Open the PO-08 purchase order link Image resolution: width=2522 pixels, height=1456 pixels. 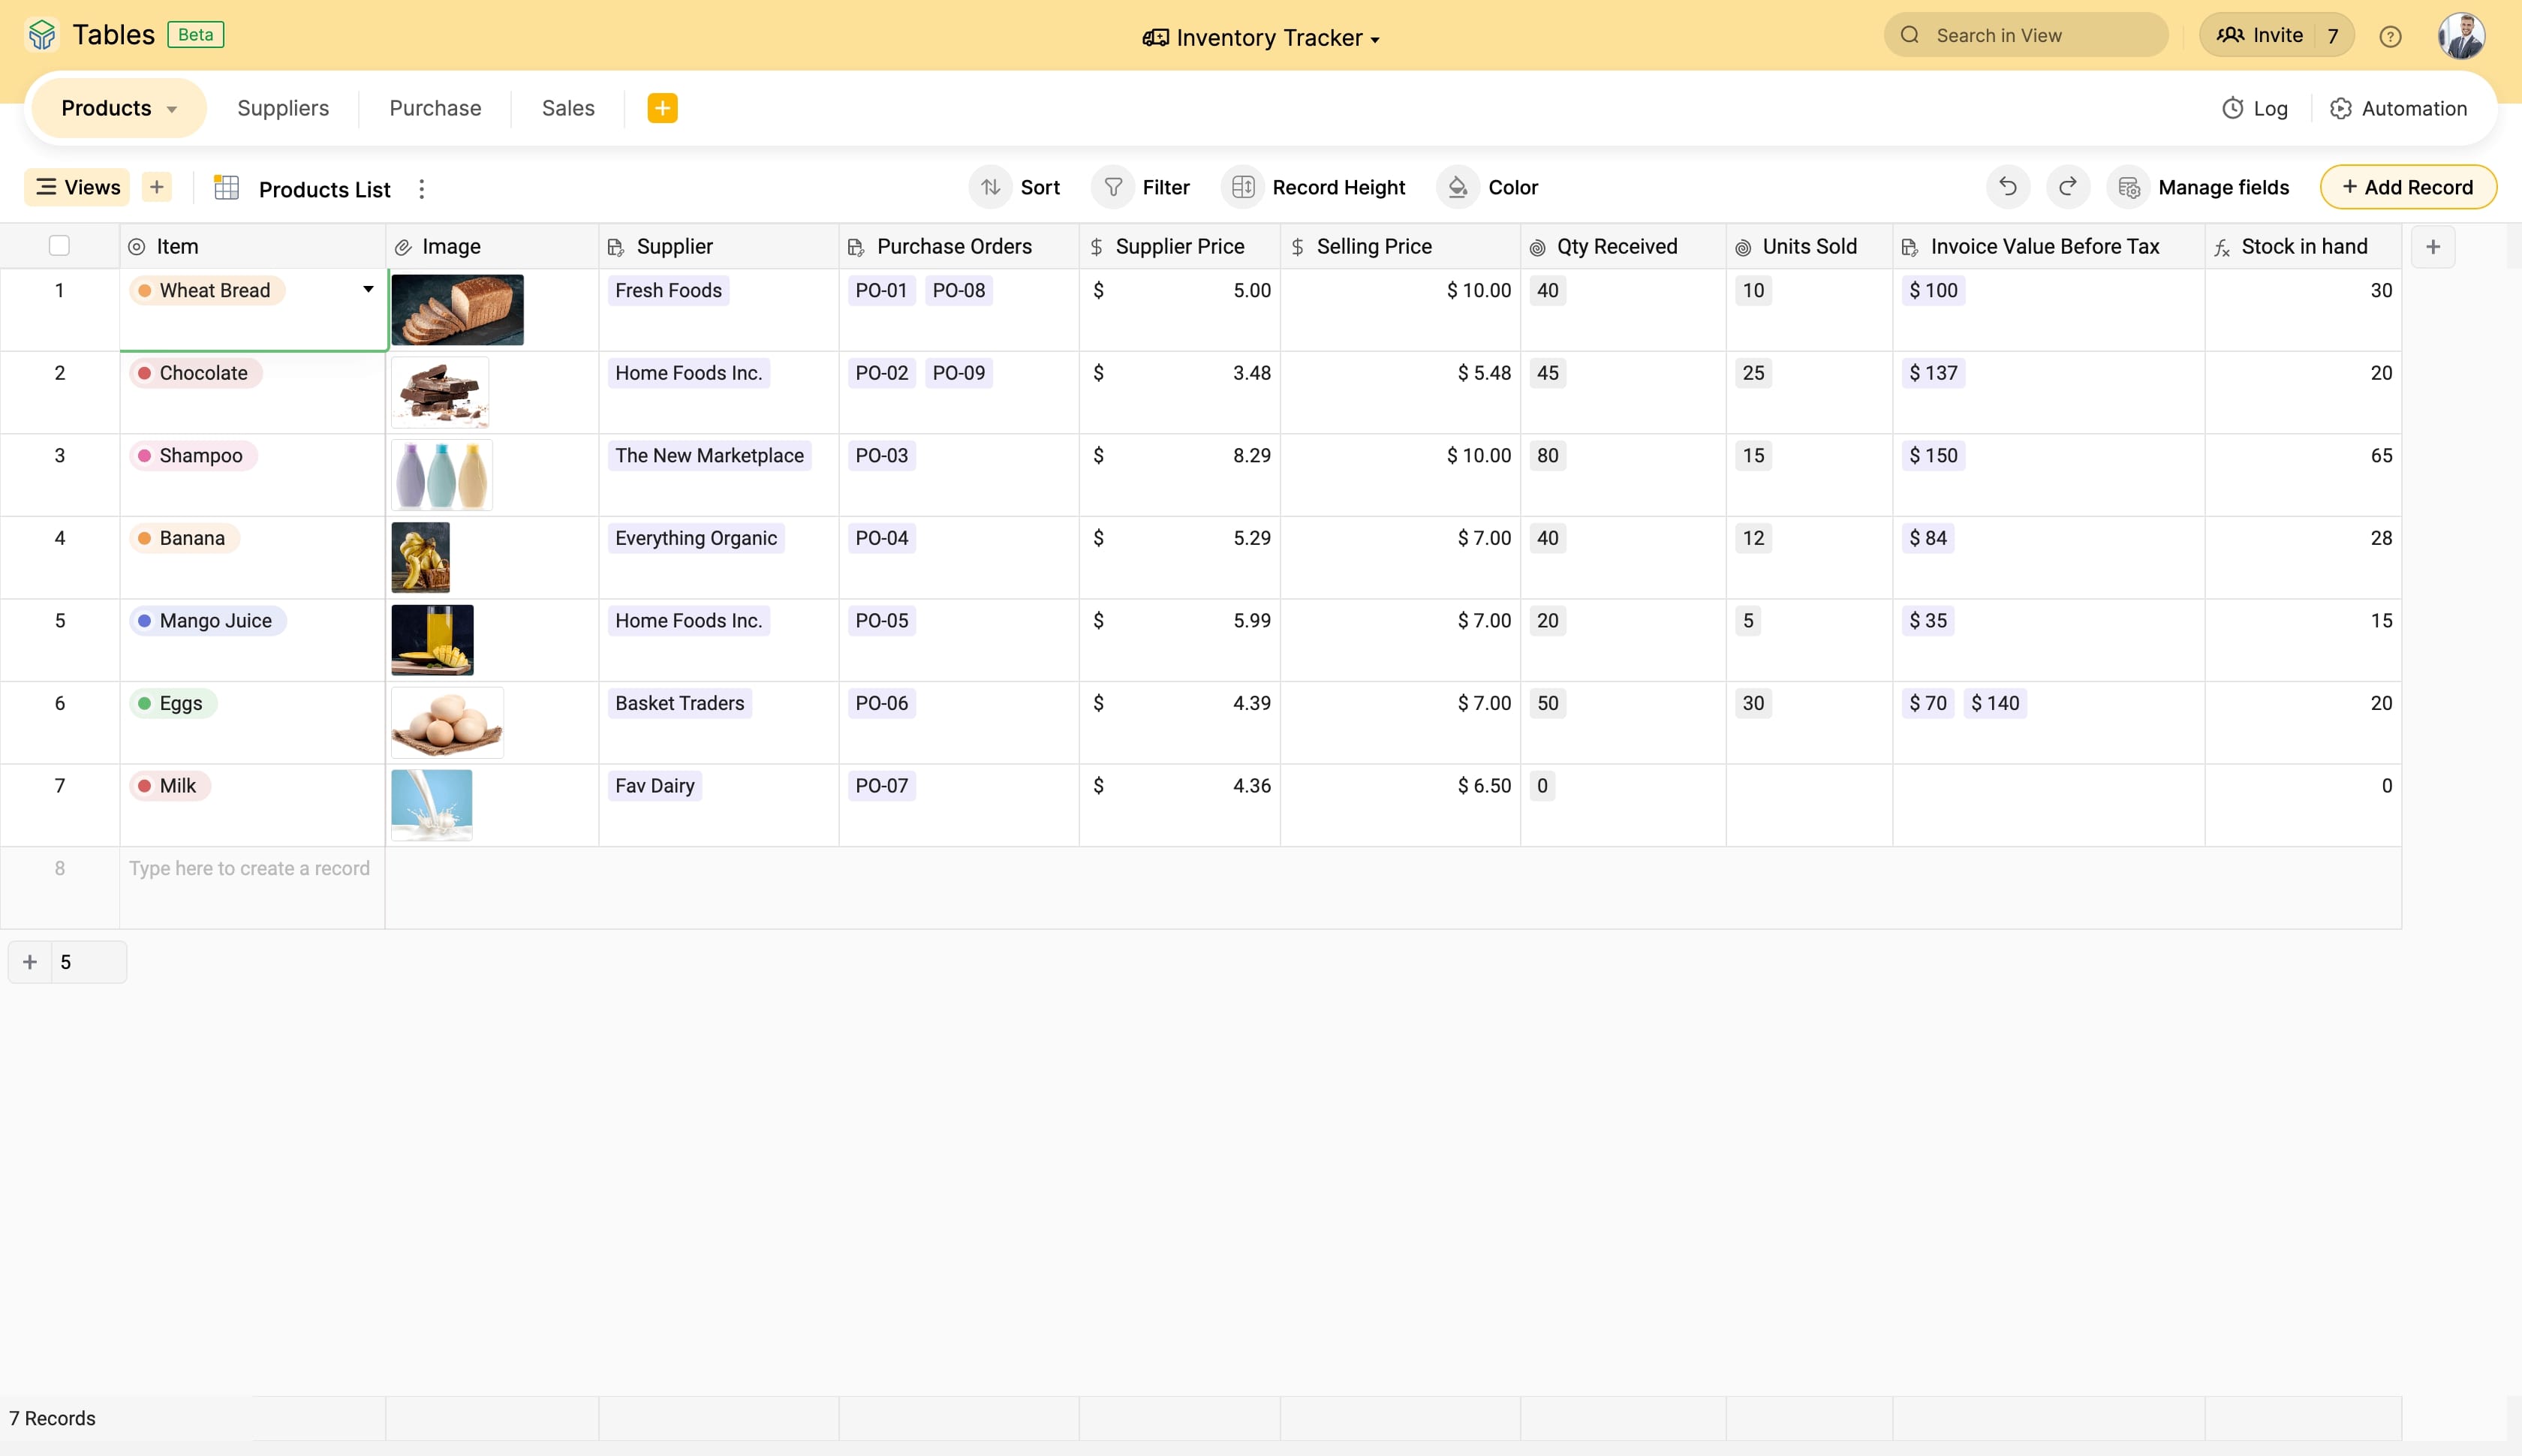tap(958, 290)
